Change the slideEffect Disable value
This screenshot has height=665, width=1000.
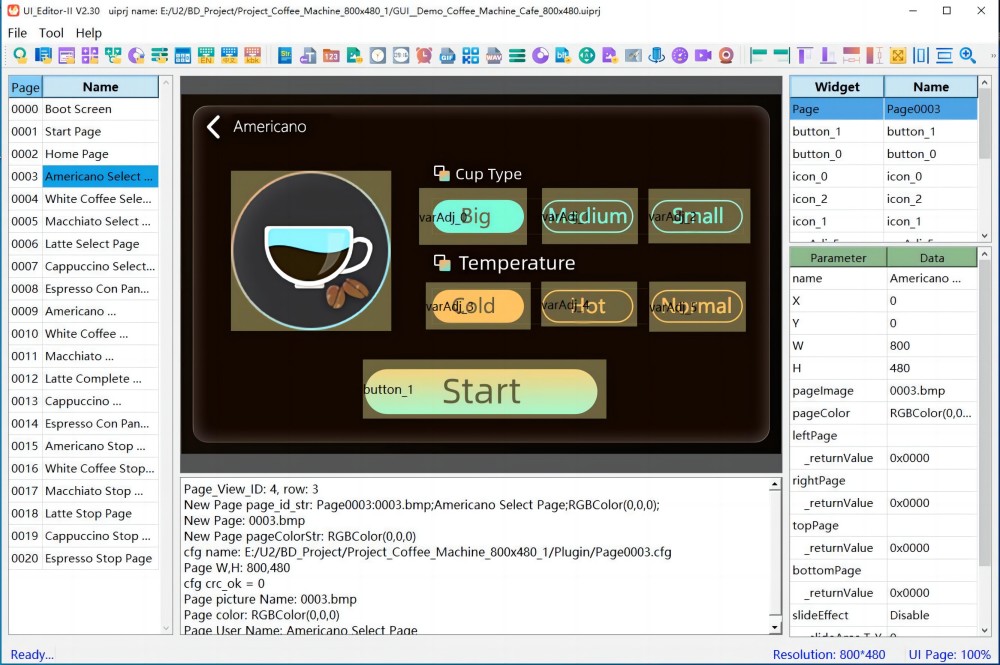coord(932,615)
